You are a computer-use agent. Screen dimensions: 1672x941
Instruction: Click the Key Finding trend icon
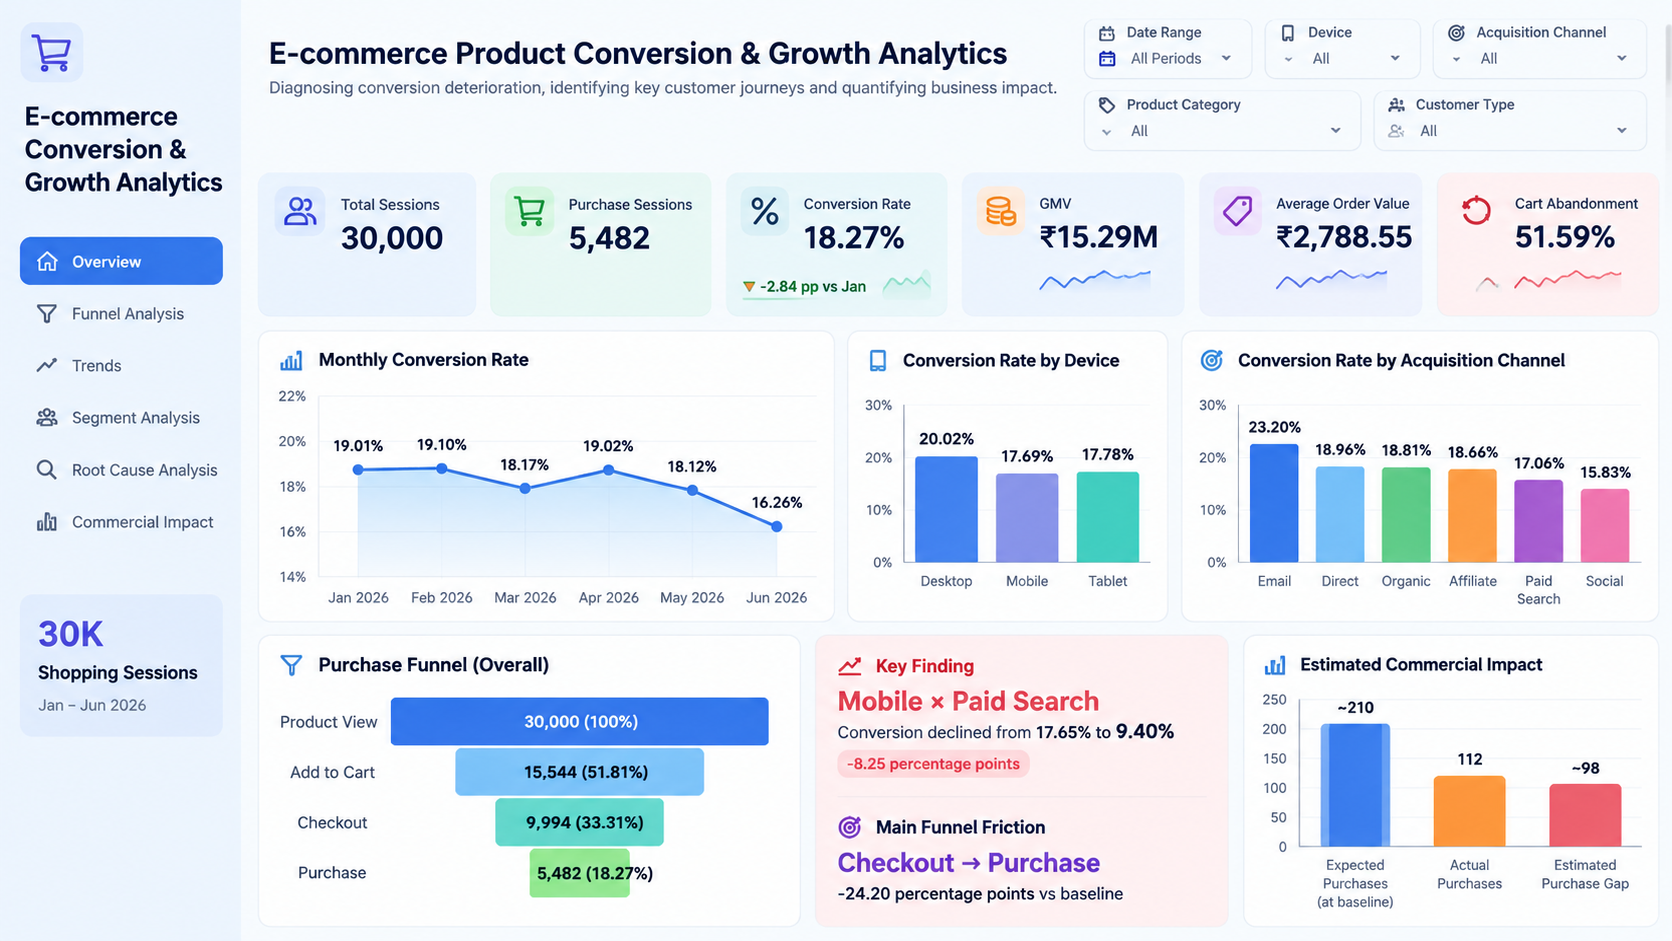pos(850,666)
